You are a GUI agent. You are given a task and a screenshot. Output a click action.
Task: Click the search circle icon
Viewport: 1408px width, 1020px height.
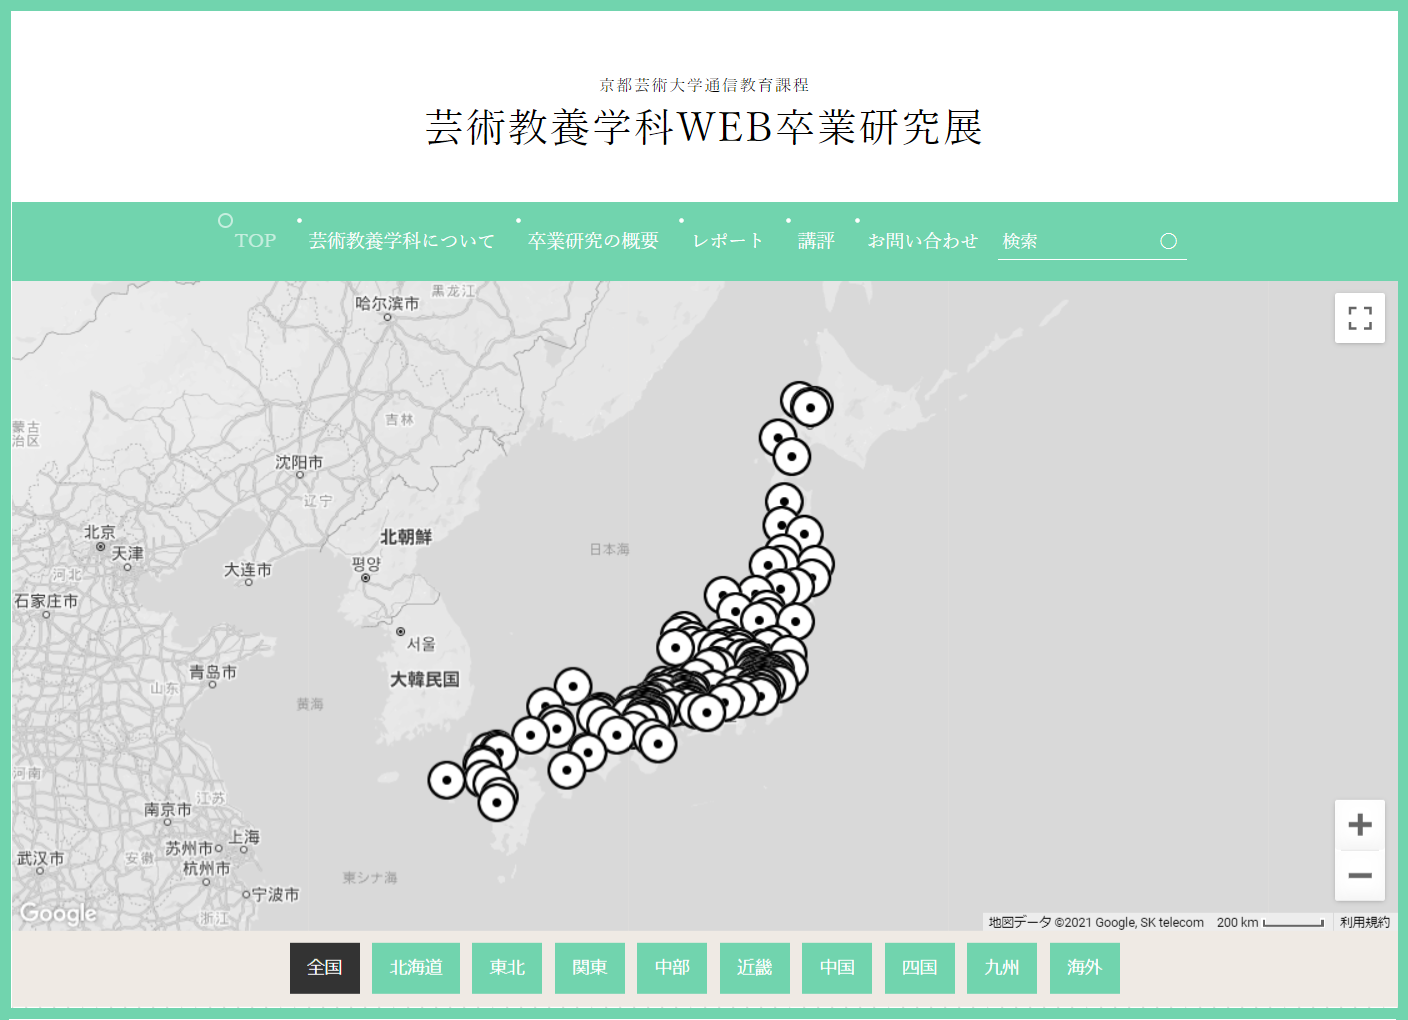tap(1168, 241)
